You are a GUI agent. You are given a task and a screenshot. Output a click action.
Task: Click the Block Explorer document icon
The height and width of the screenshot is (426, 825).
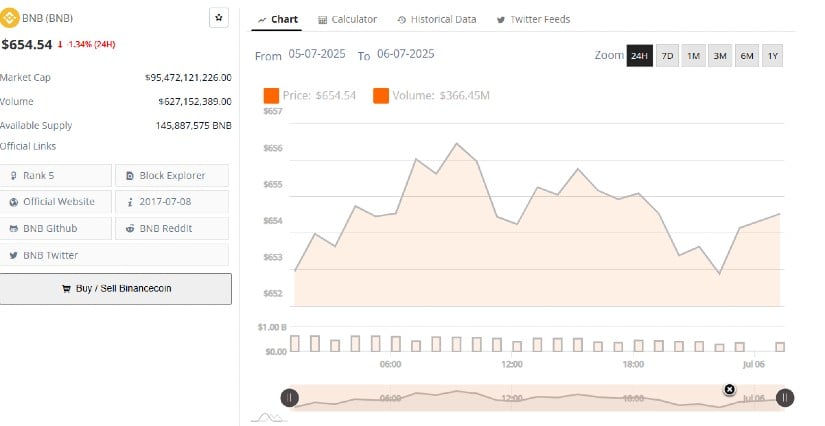point(130,176)
